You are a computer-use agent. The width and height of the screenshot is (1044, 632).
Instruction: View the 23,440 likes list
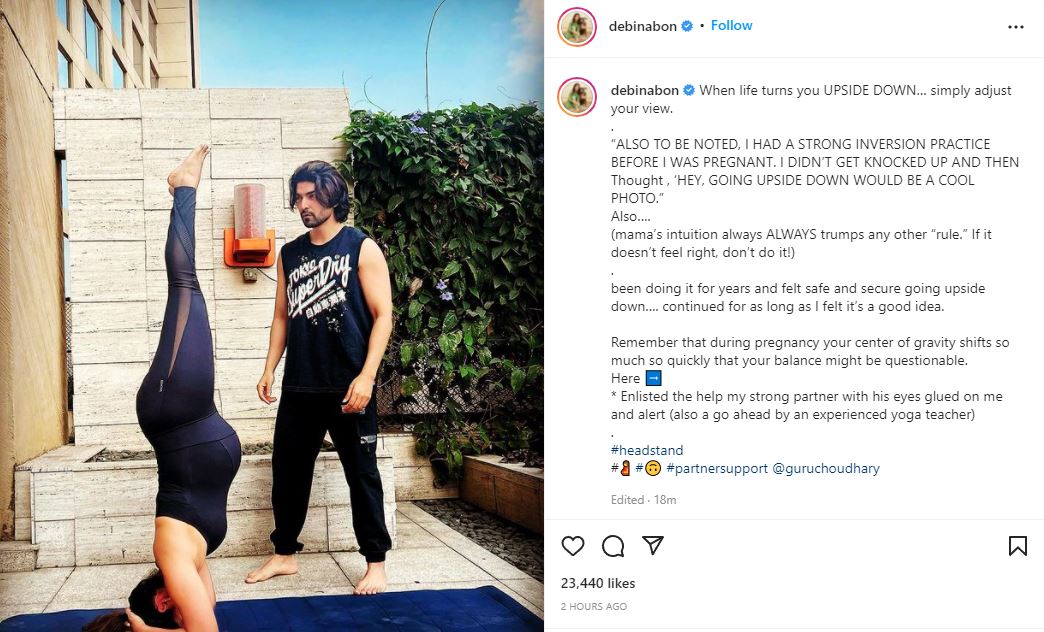pyautogui.click(x=598, y=583)
